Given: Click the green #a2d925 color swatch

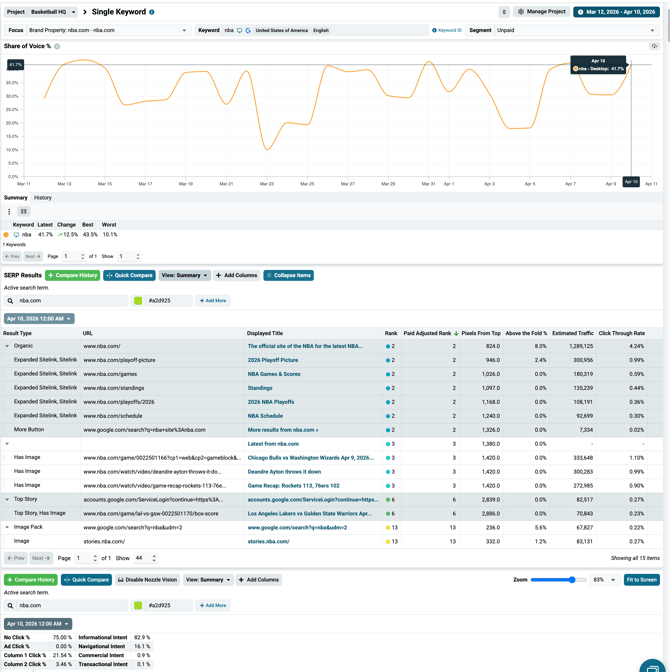Looking at the screenshot, I should click(x=138, y=300).
